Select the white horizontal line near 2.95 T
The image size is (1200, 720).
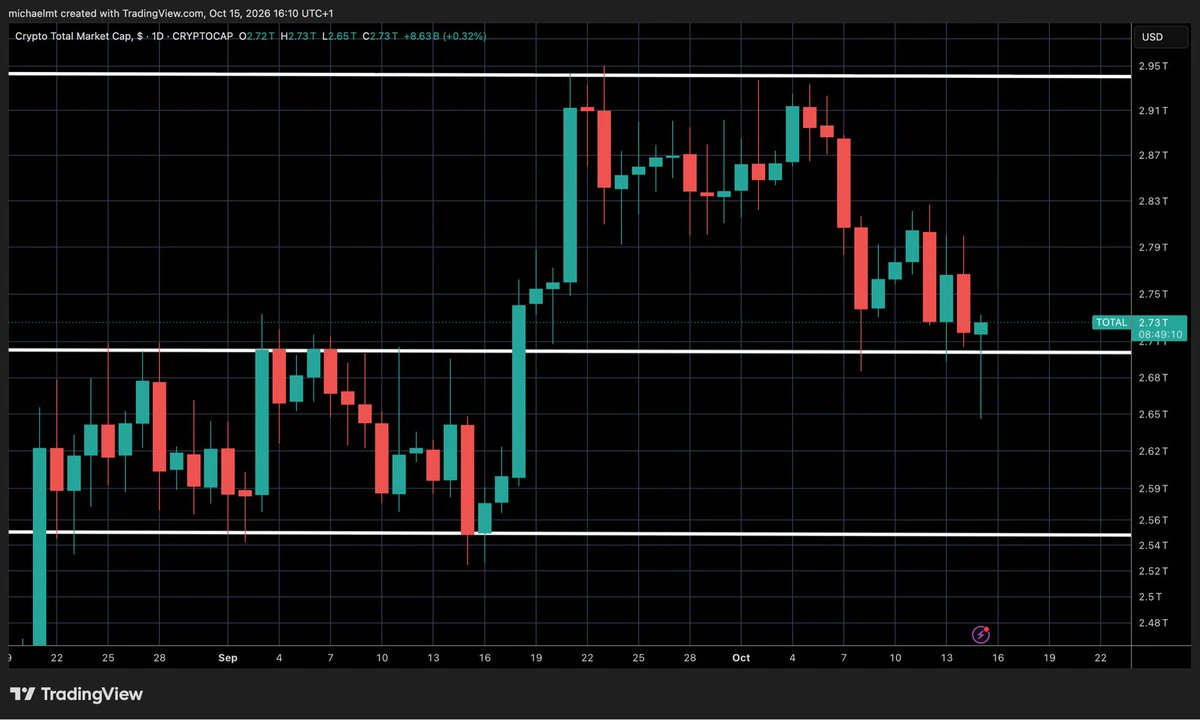[570, 75]
